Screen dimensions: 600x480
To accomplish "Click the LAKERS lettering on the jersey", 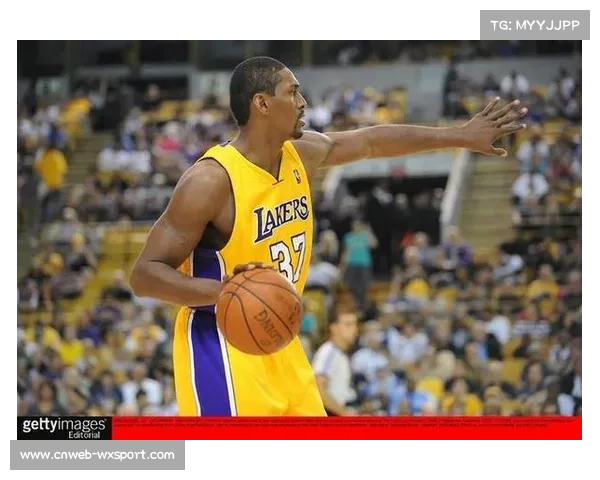I will [281, 217].
